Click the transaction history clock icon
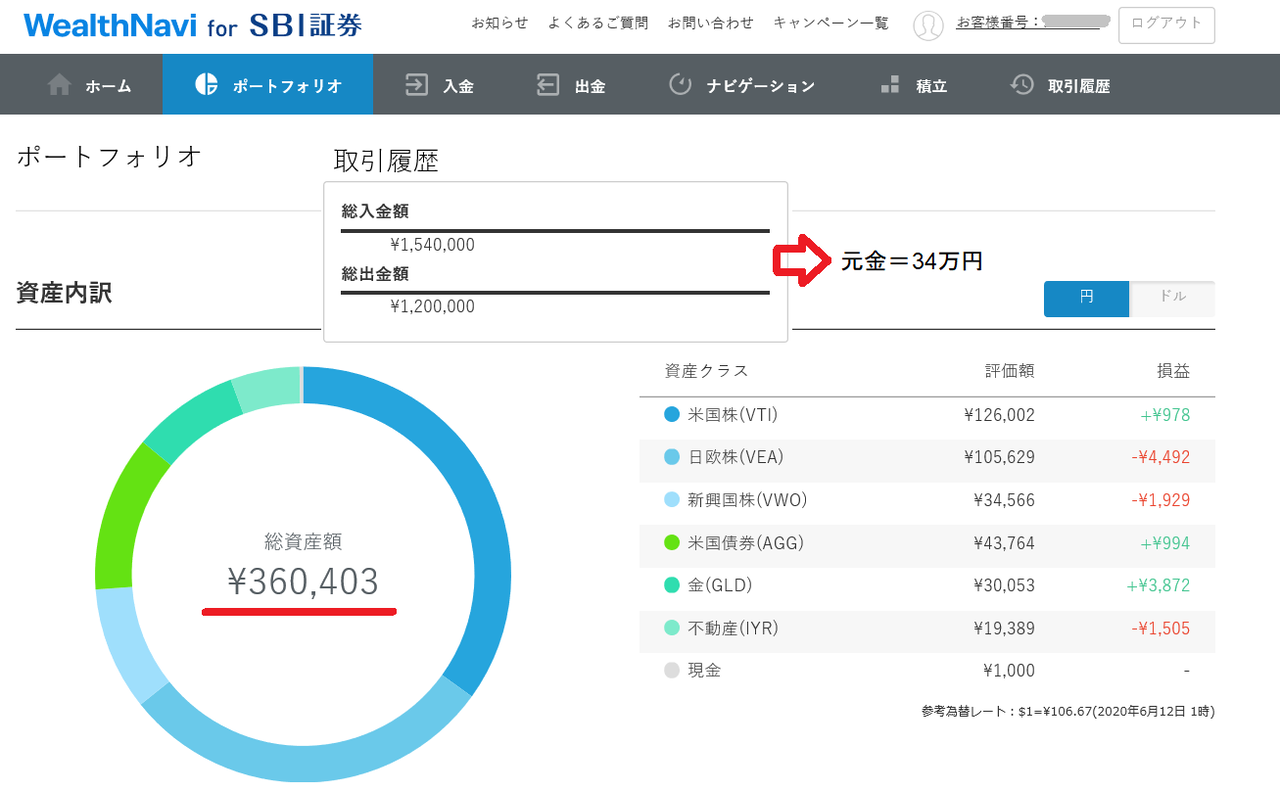The image size is (1280, 792). 1021,85
